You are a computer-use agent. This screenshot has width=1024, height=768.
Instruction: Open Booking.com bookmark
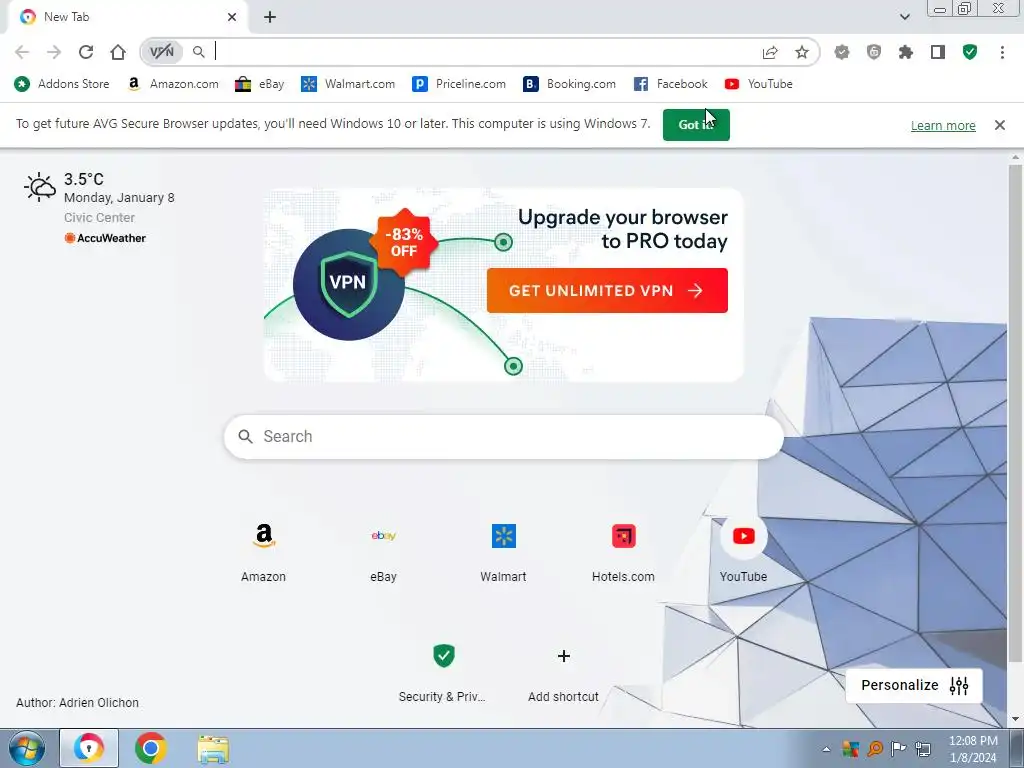click(x=570, y=84)
